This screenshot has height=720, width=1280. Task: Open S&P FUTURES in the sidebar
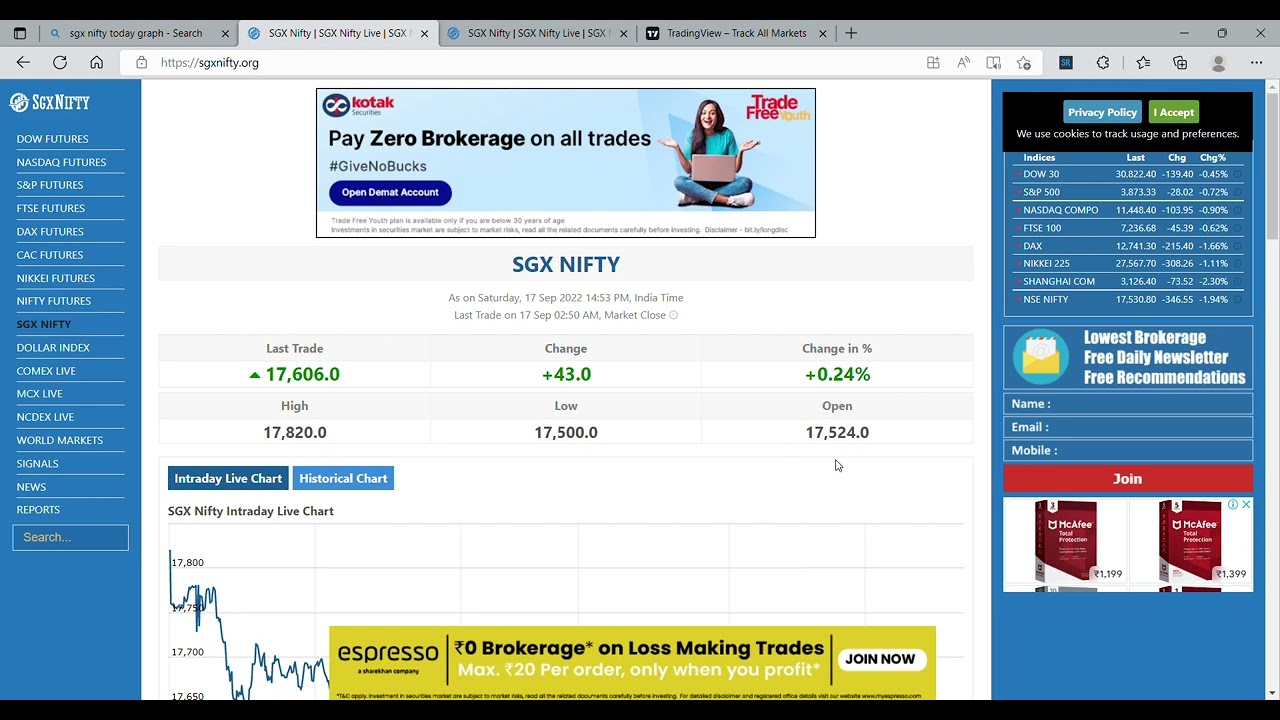[50, 185]
